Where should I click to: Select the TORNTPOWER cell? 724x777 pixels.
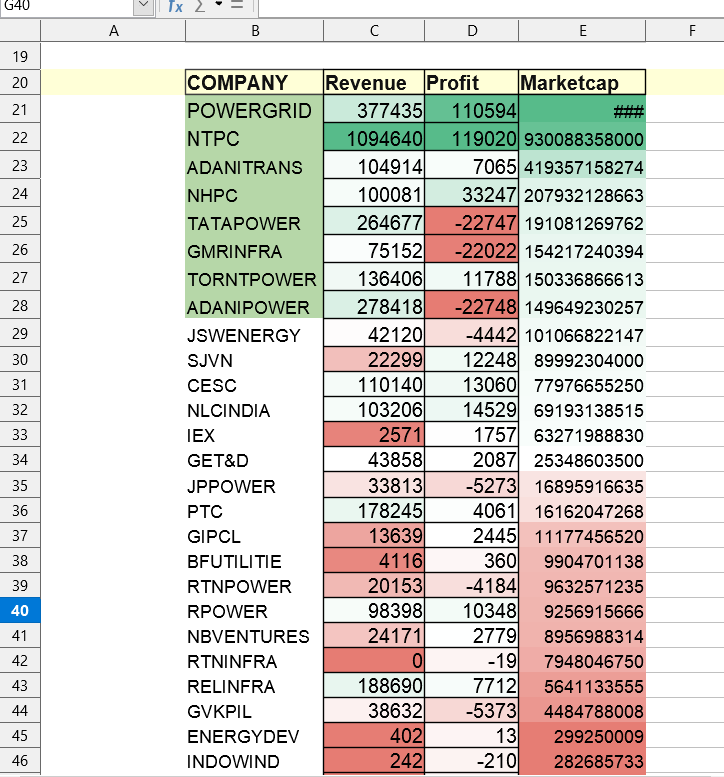coord(254,278)
